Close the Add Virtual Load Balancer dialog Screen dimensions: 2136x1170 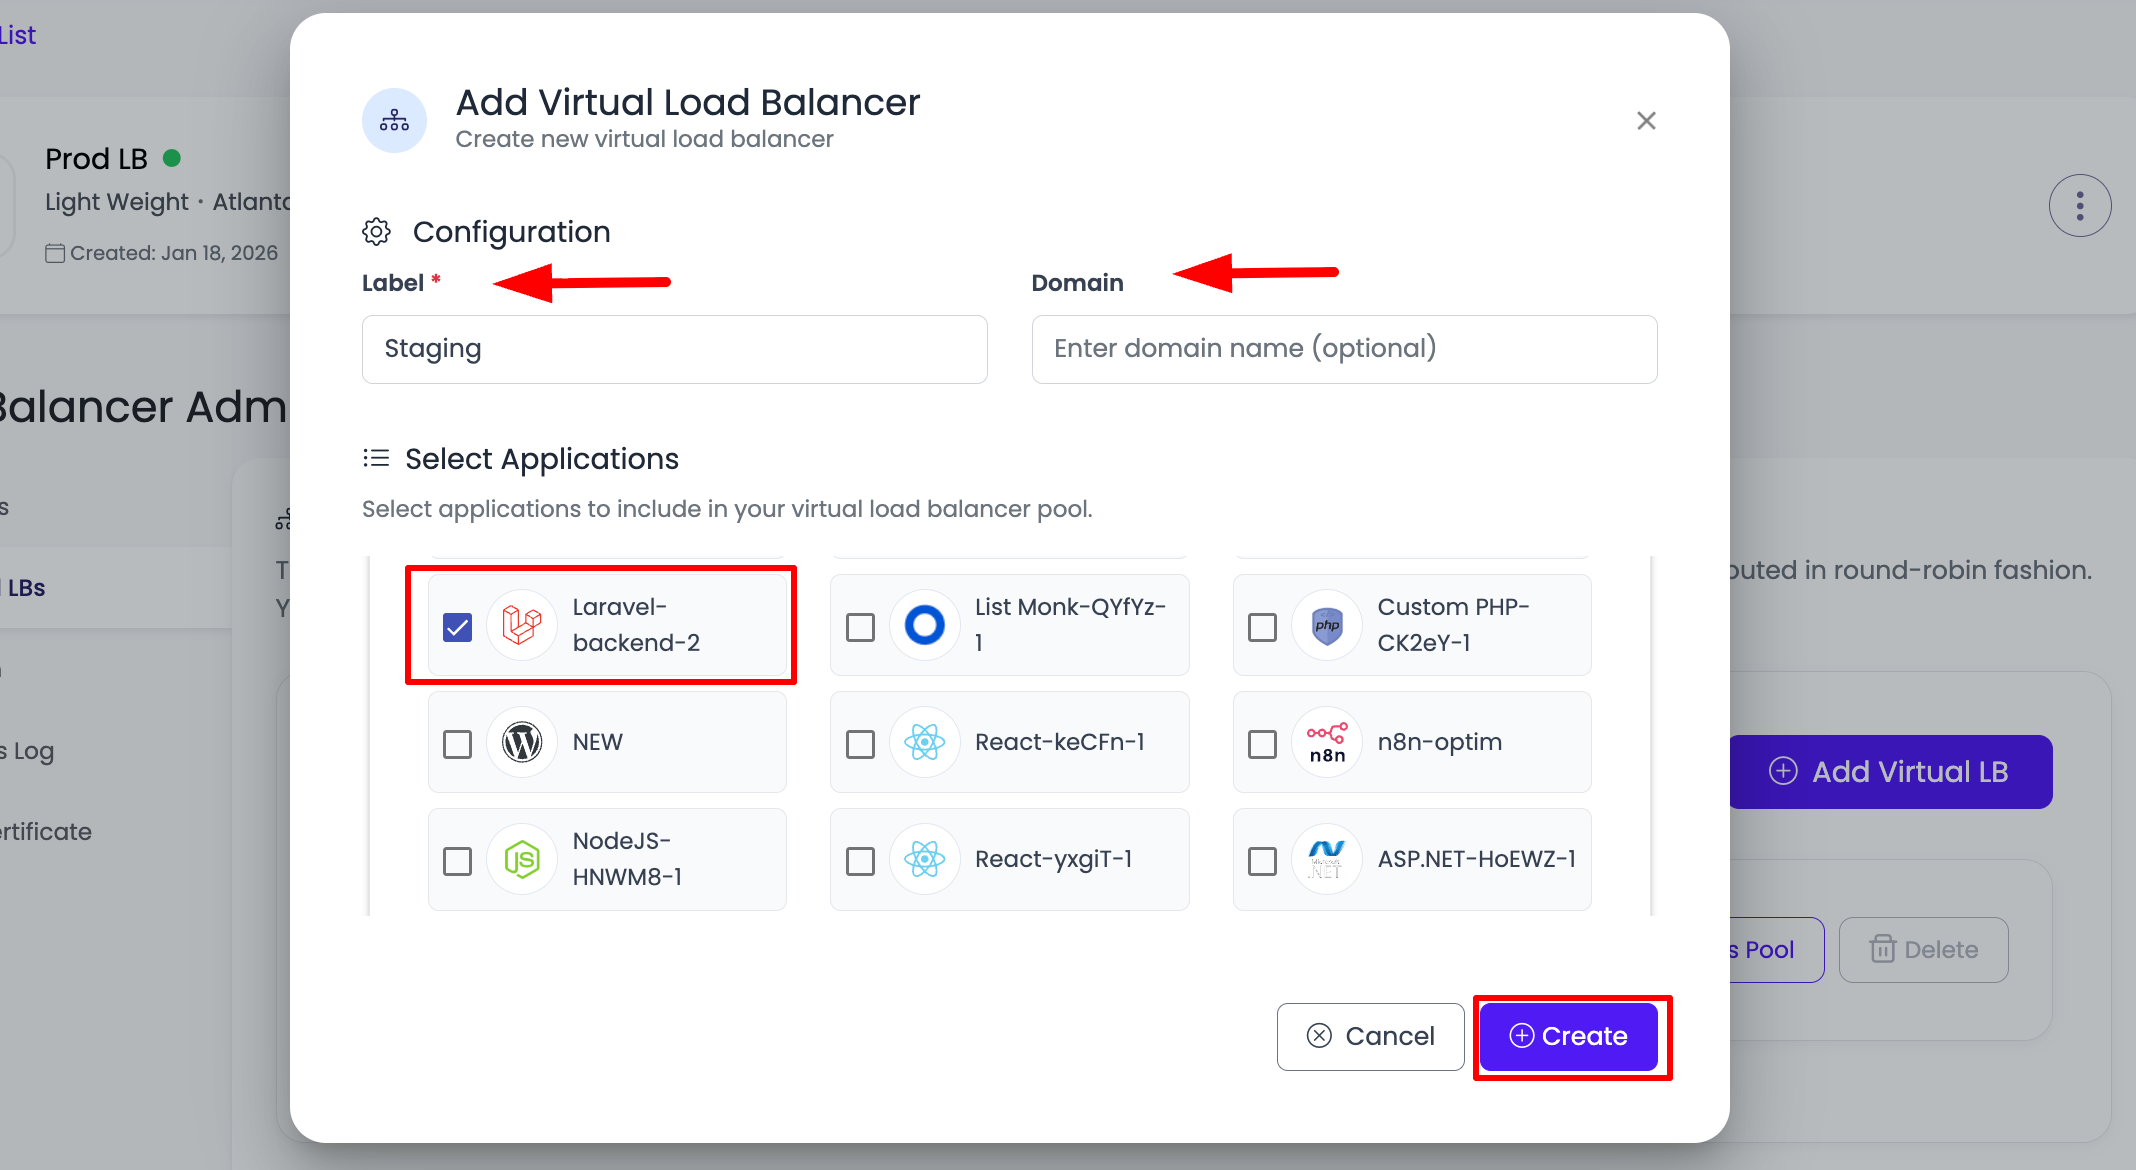pos(1646,121)
